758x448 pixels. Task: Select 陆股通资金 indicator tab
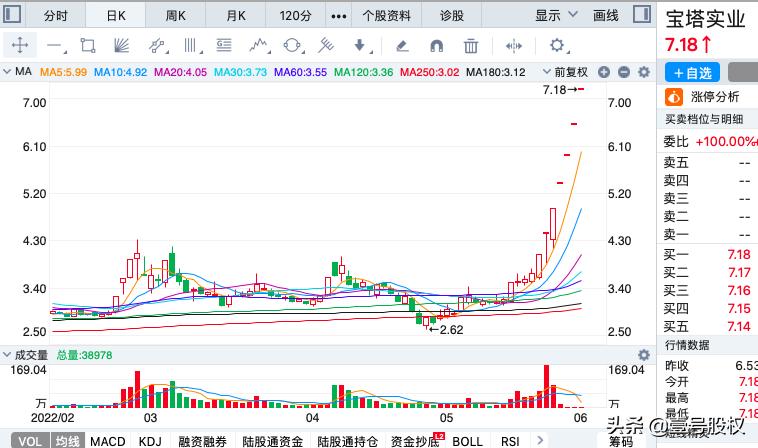[x=272, y=441]
